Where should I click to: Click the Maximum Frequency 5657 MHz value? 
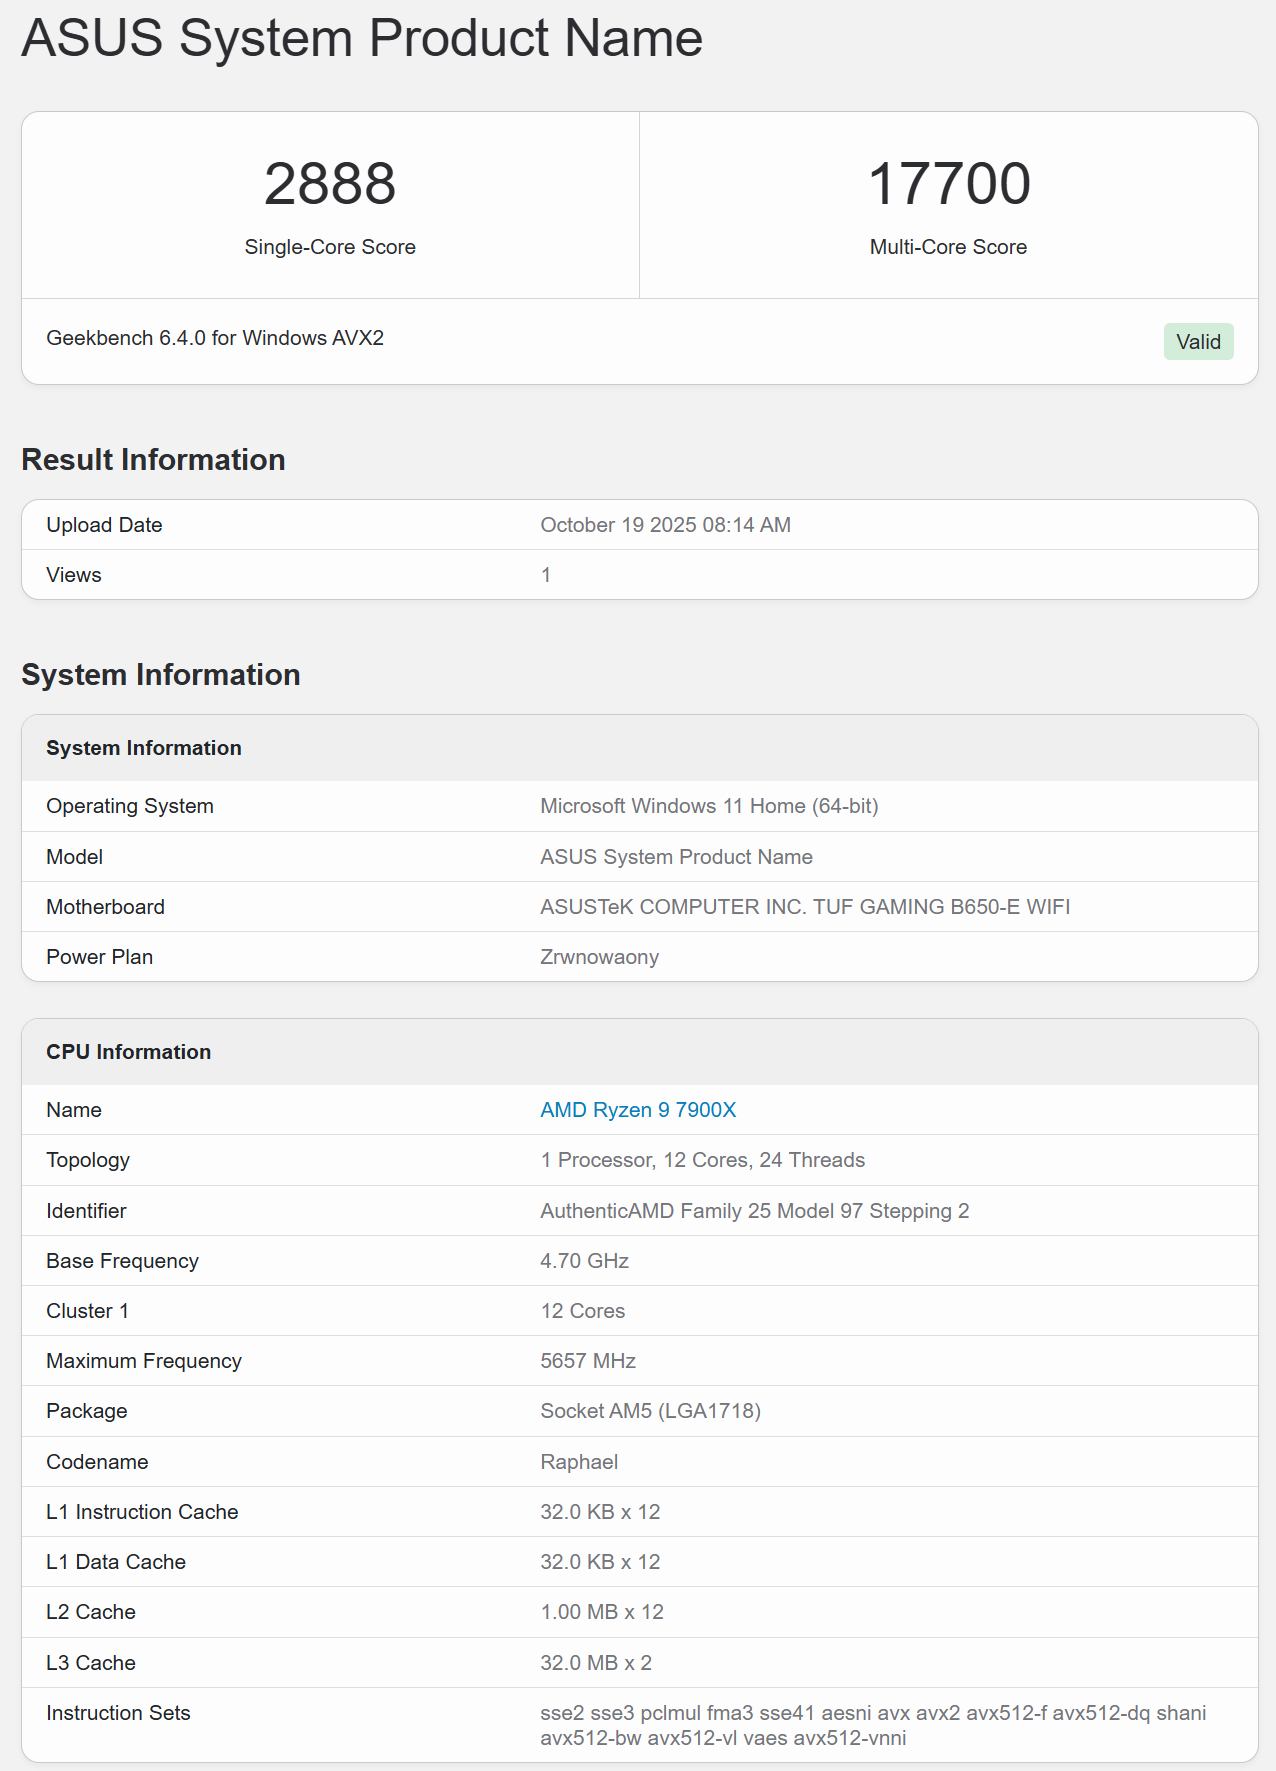point(588,1361)
